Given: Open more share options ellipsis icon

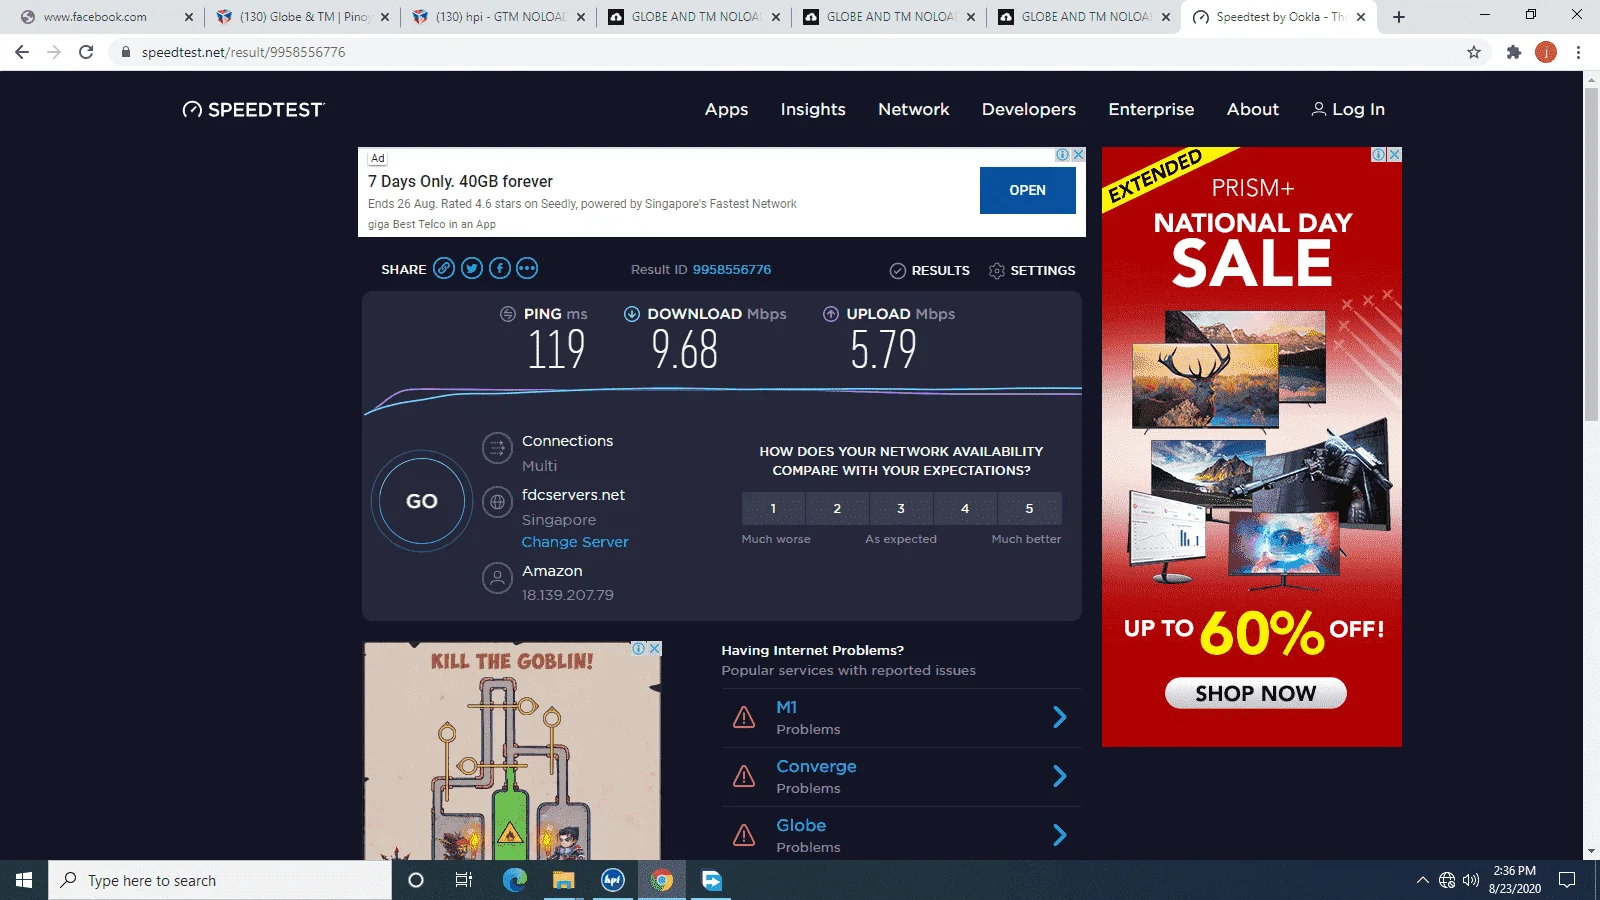Looking at the screenshot, I should click(x=527, y=268).
